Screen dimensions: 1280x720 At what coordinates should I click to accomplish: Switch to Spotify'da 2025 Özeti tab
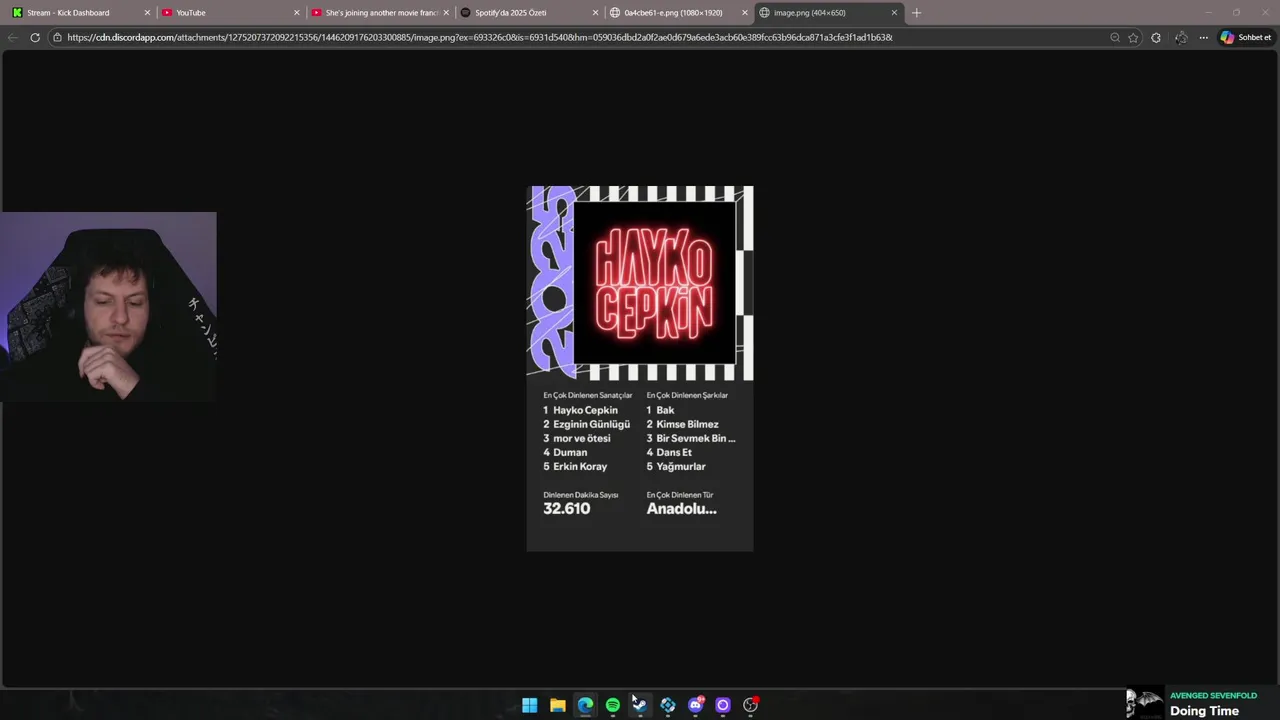tap(530, 13)
